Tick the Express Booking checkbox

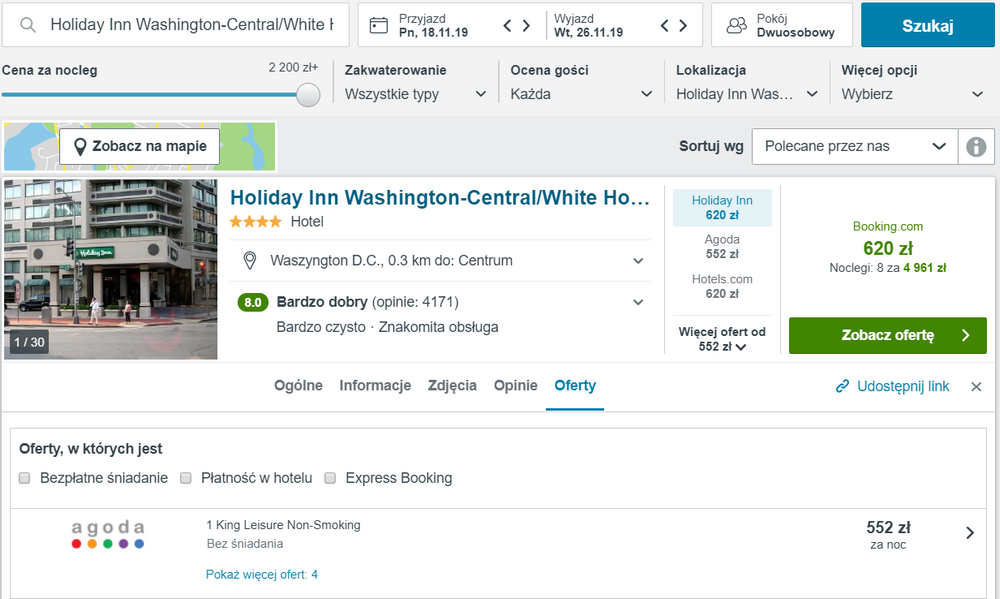(330, 478)
